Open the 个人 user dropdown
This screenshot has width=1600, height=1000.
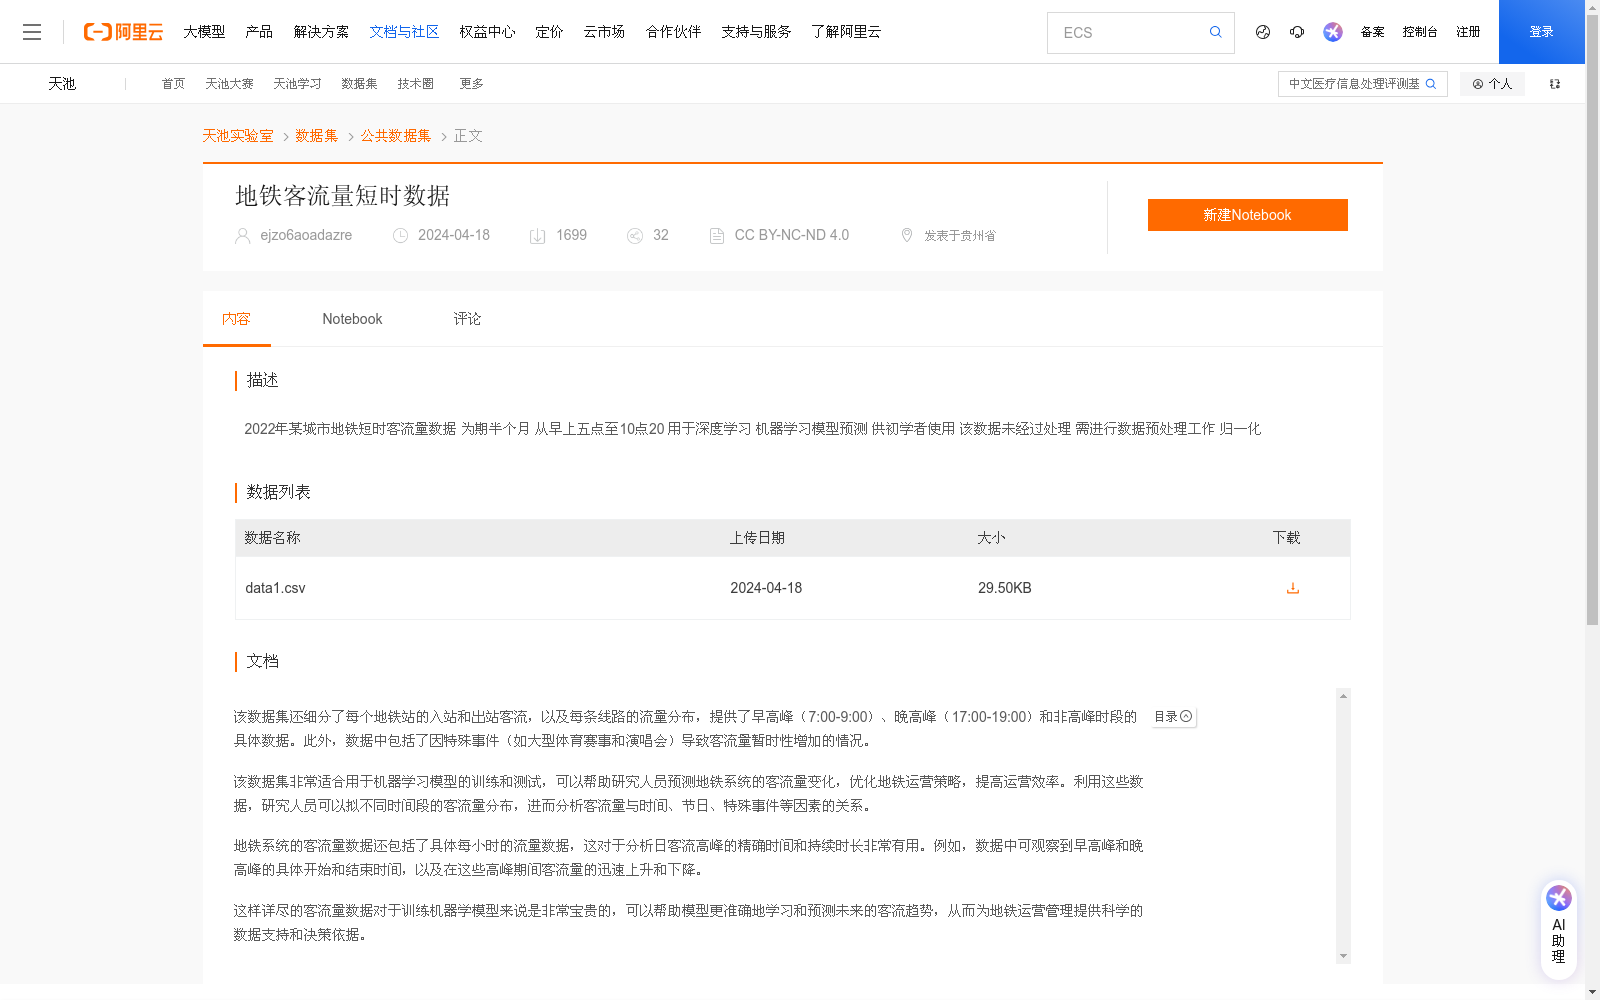pos(1492,84)
